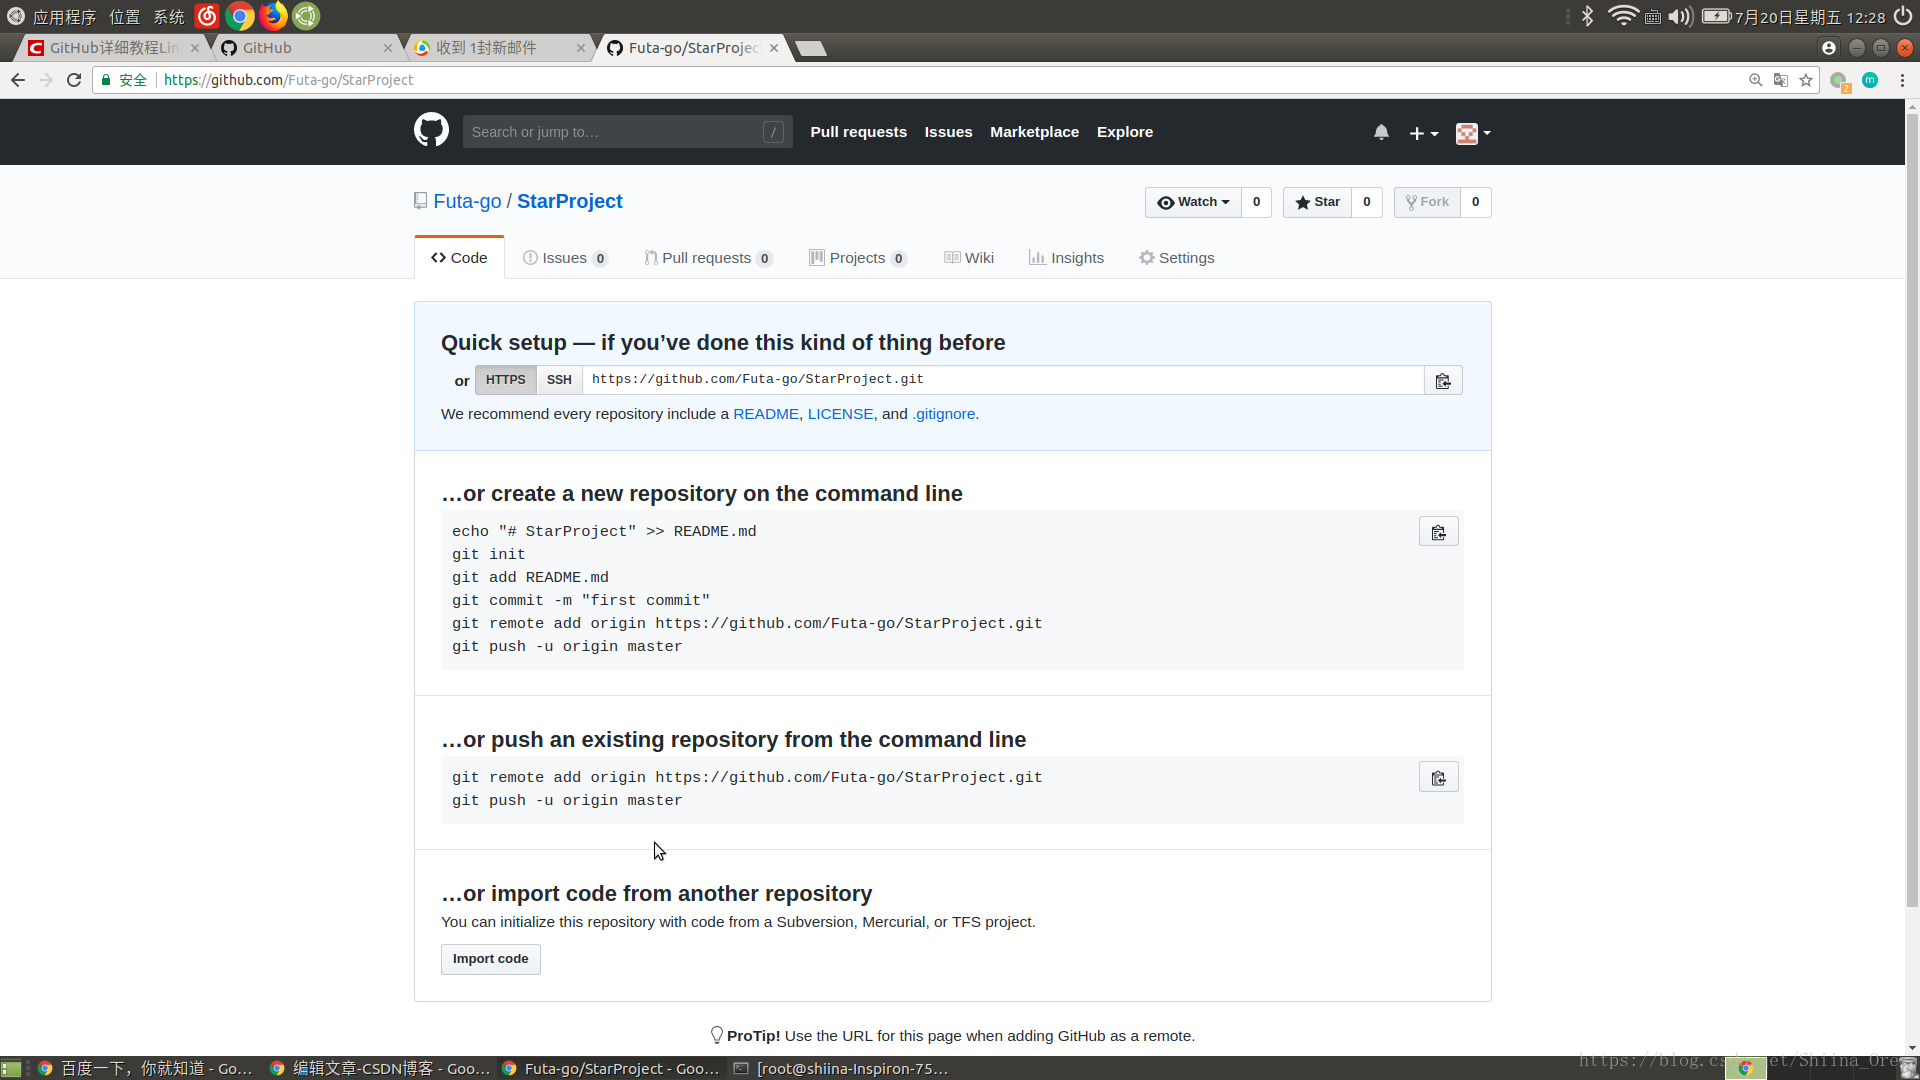Viewport: 1920px width, 1080px height.
Task: Open the repository Issues tab
Action: tap(565, 258)
